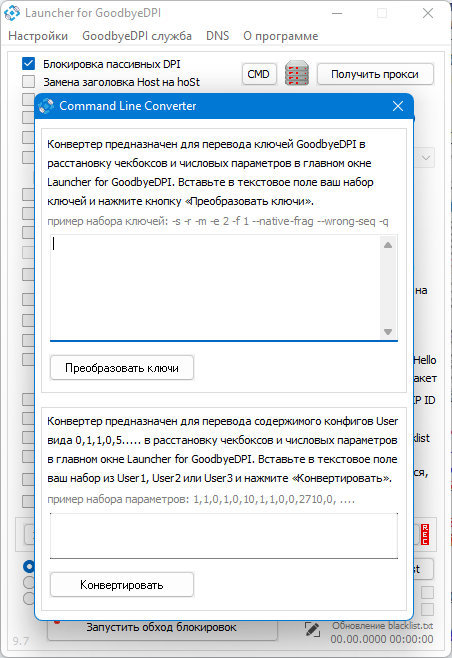452x658 pixels.
Task: Close the Command Line Converter dialog
Action: pos(398,106)
